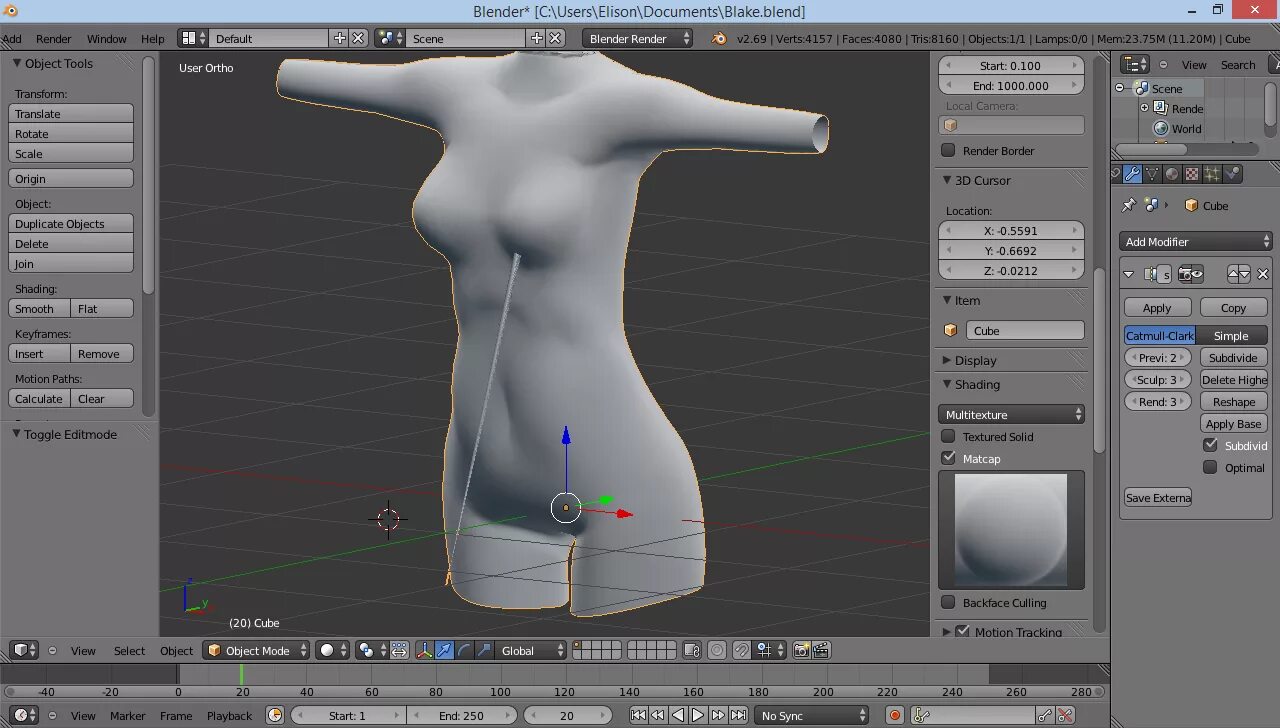Viewport: 1280px width, 728px height.
Task: Open the Marker menu in timeline
Action: click(127, 715)
